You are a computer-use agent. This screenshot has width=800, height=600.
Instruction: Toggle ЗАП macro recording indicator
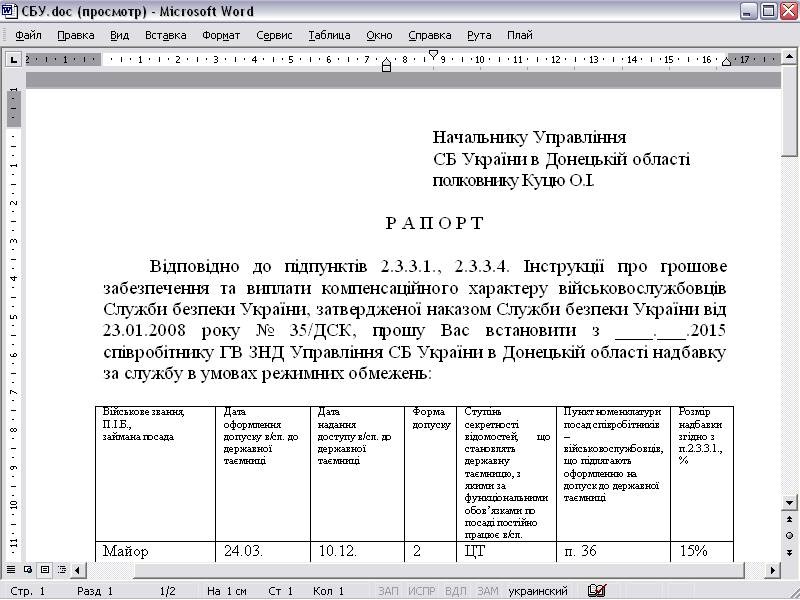click(388, 591)
